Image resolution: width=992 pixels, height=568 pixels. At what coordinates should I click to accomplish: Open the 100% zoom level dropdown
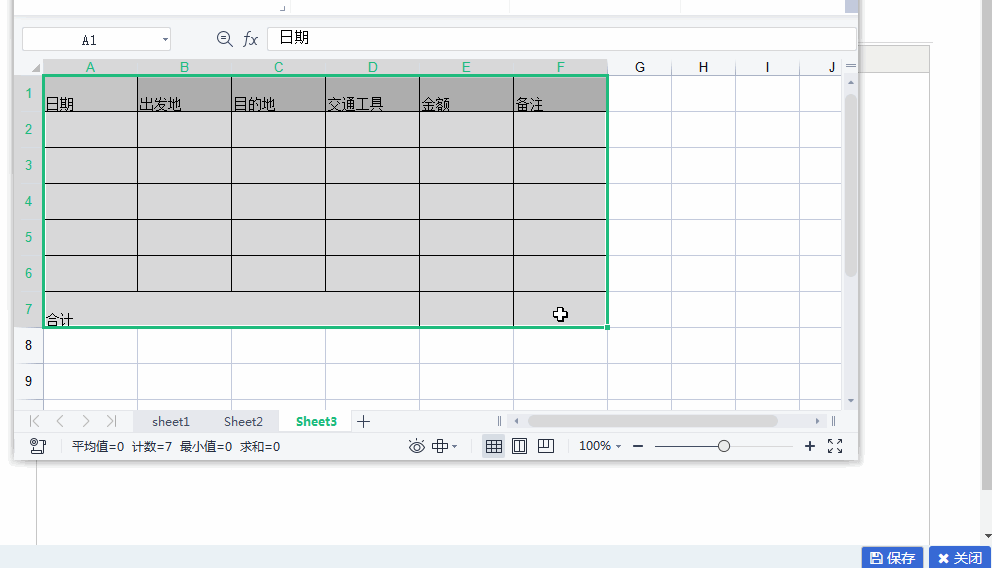(x=600, y=446)
